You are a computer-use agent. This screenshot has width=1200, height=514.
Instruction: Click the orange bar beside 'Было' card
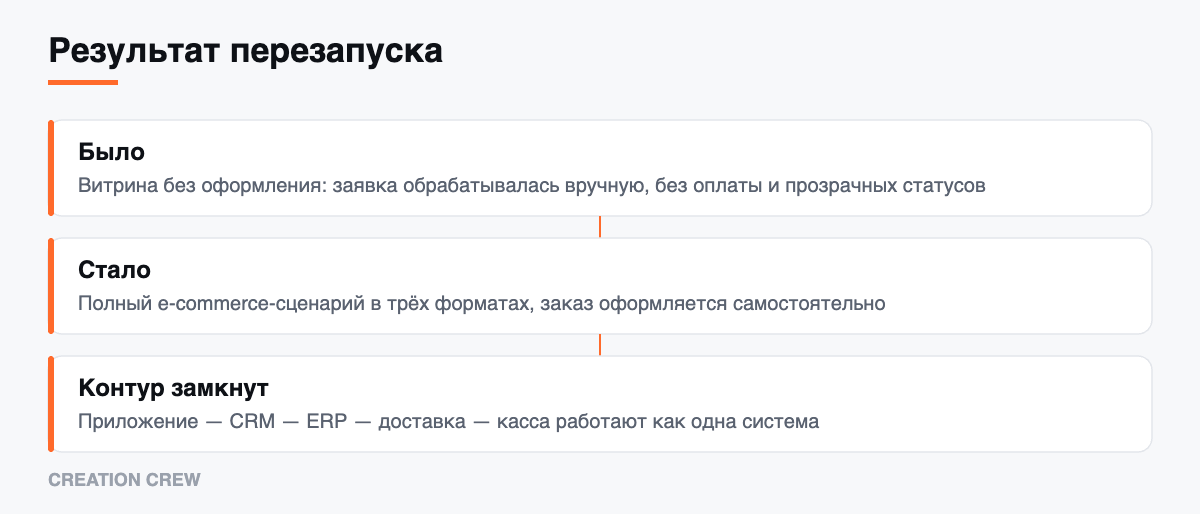[x=50, y=168]
